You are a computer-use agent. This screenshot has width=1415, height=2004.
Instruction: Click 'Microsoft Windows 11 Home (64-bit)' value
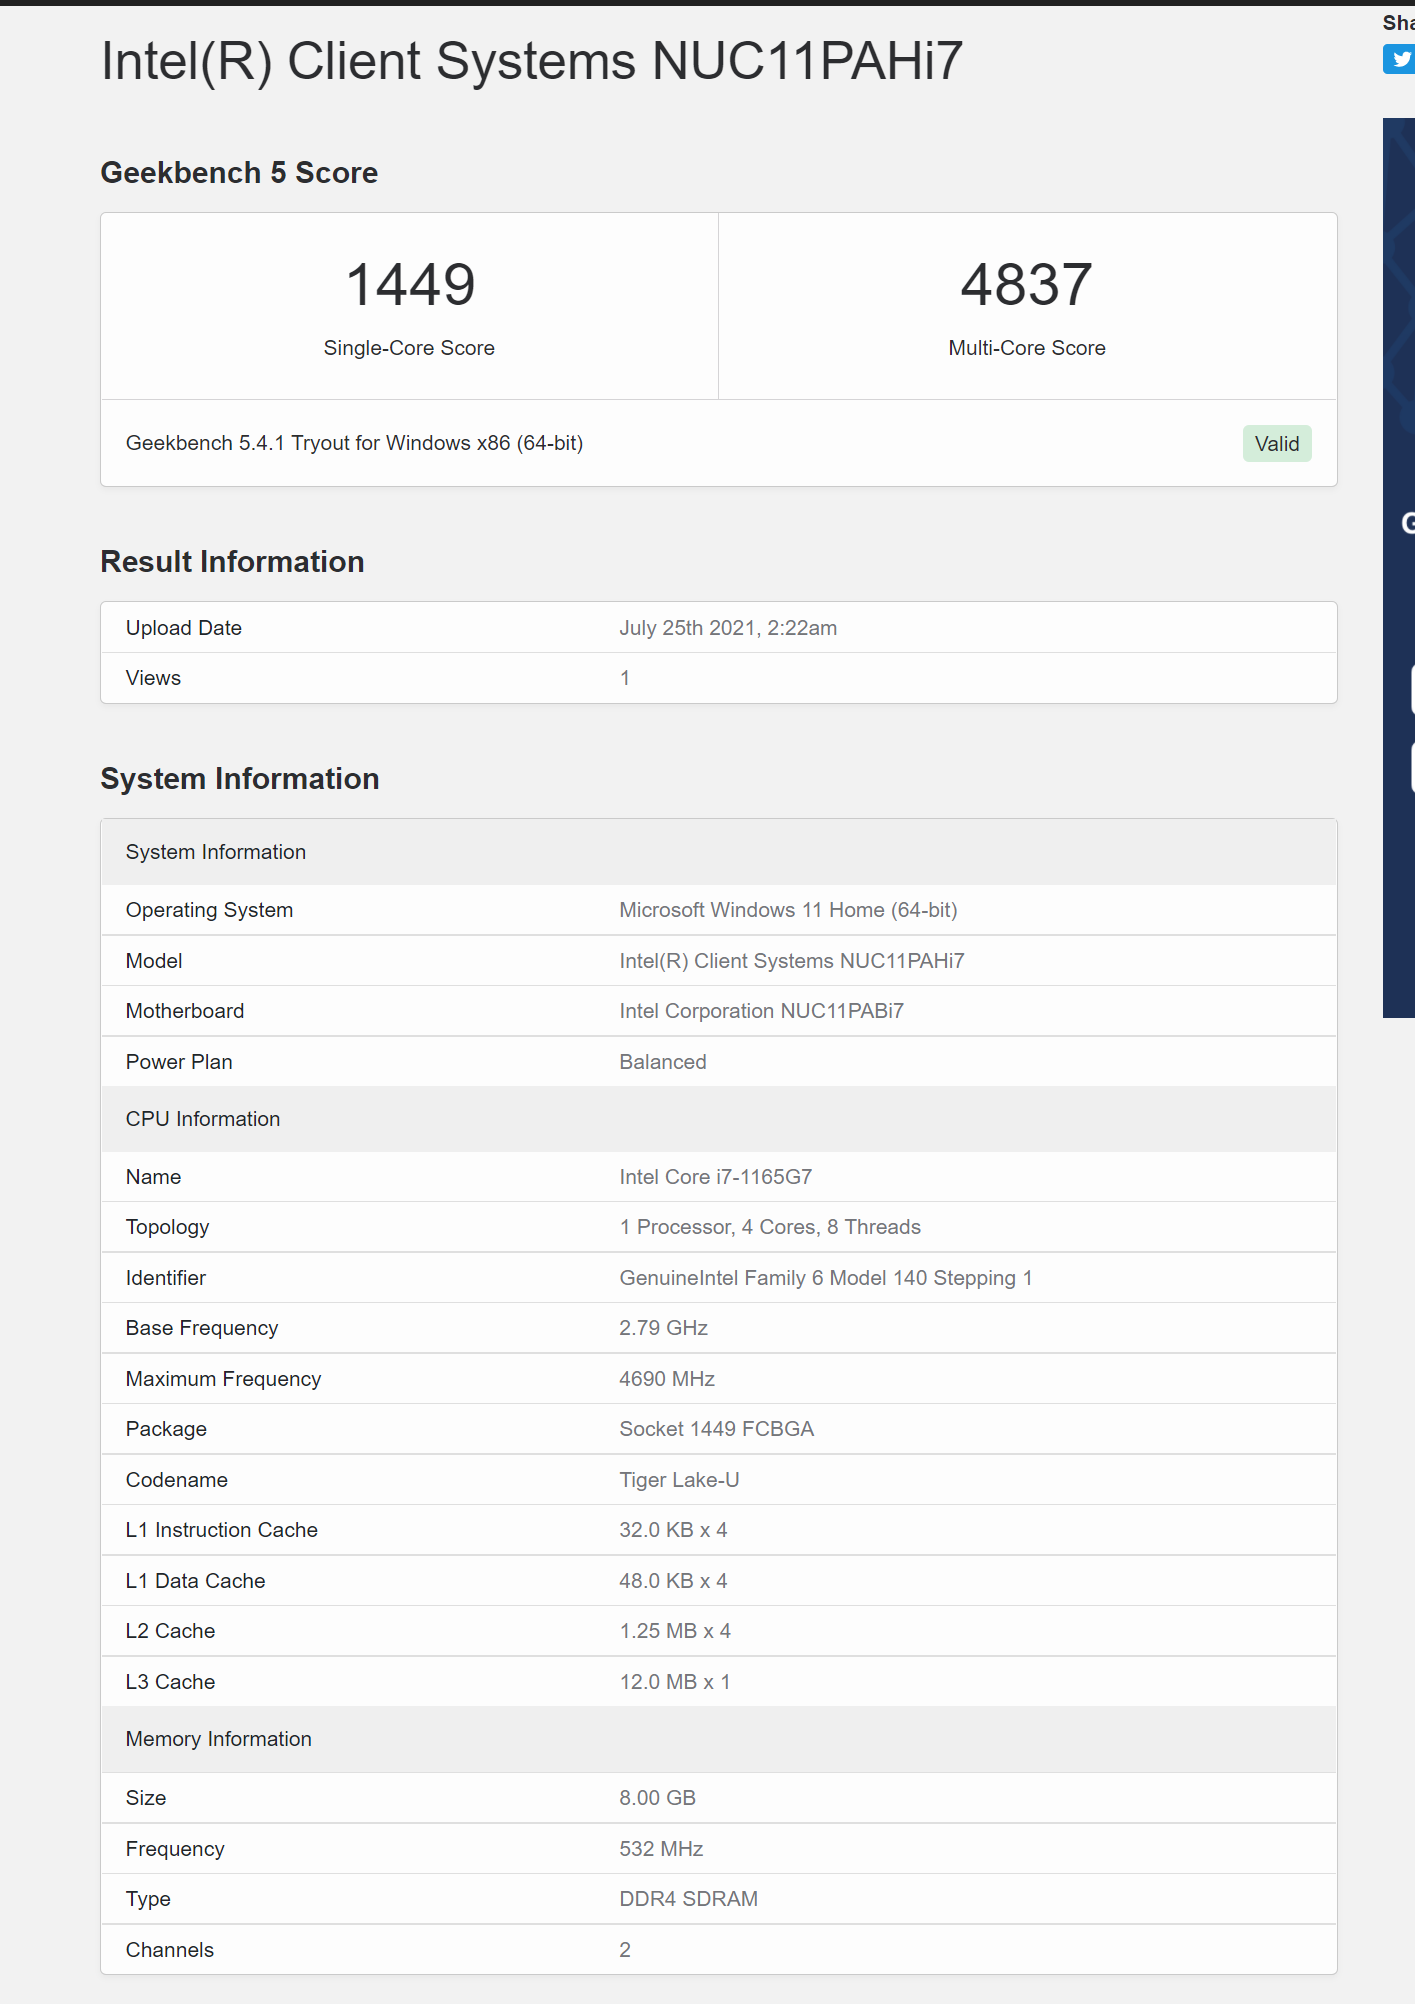(x=788, y=910)
